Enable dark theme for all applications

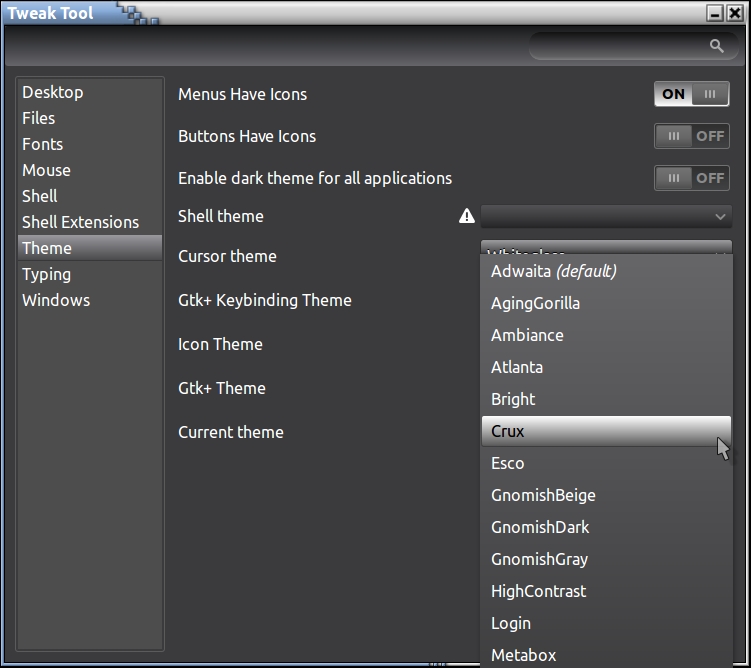(691, 178)
